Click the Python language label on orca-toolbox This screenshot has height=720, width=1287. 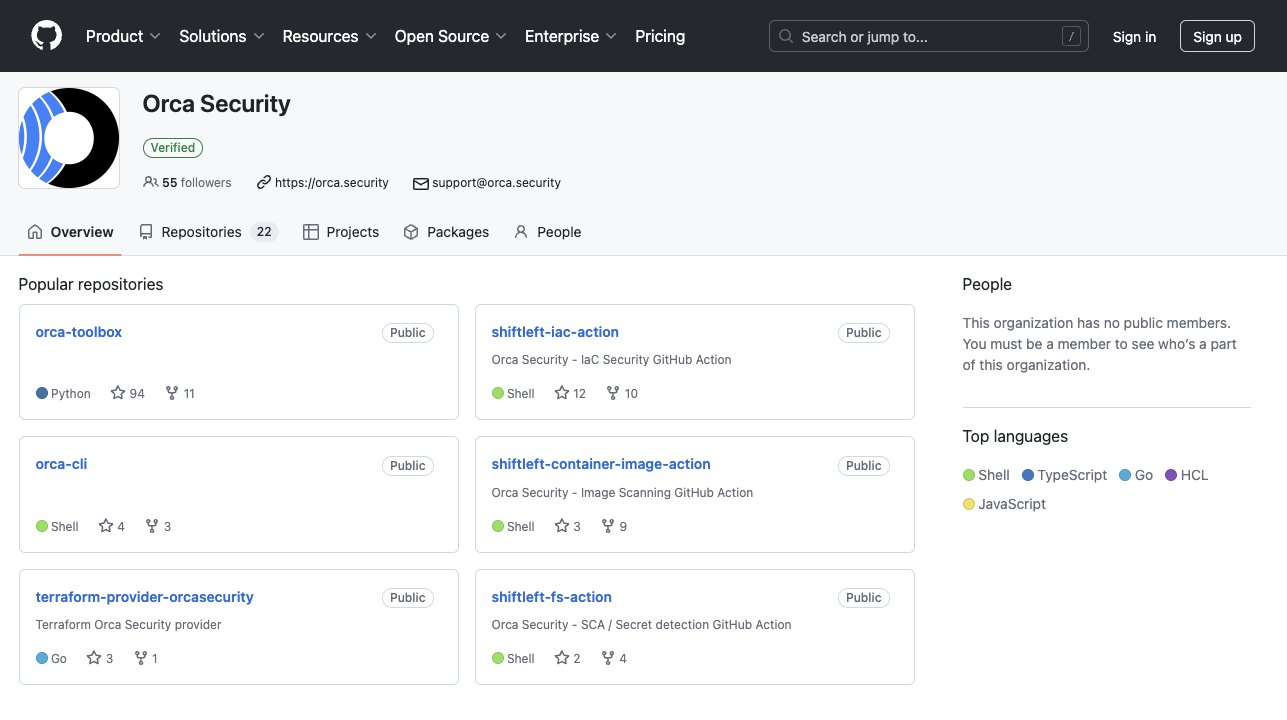[x=71, y=394]
